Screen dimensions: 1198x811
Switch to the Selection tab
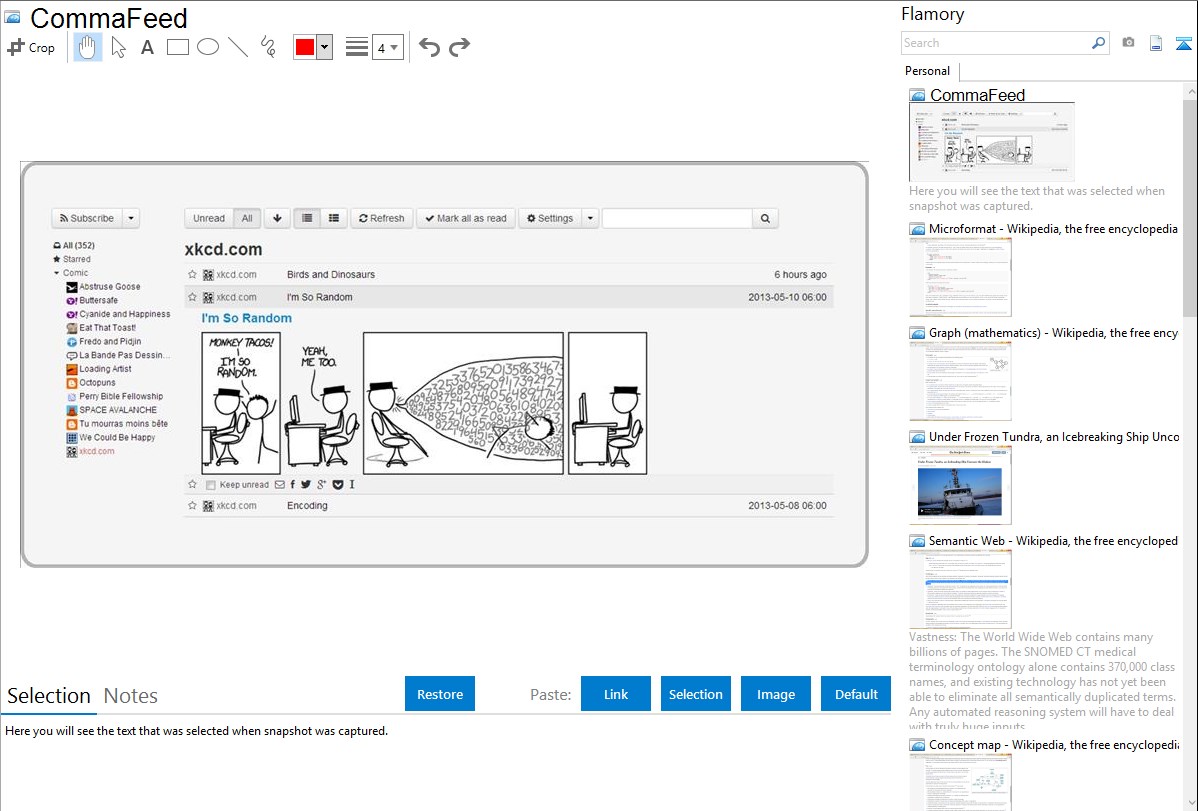(x=49, y=696)
